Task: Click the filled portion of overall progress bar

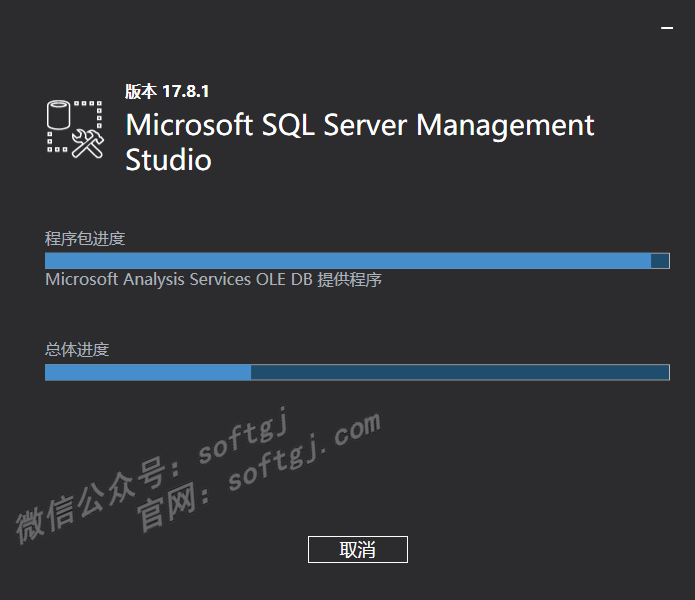Action: 147,373
